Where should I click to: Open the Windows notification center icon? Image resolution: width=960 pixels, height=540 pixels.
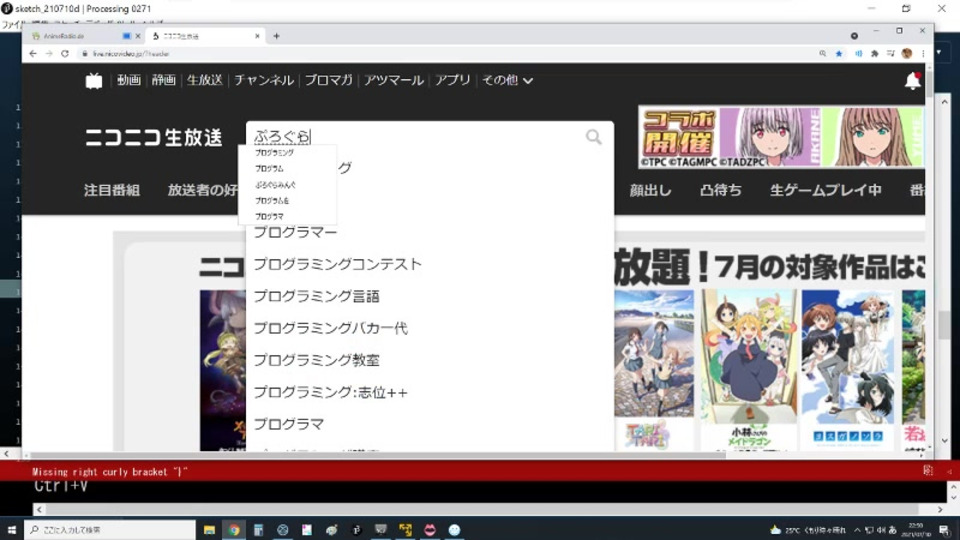tap(943, 530)
